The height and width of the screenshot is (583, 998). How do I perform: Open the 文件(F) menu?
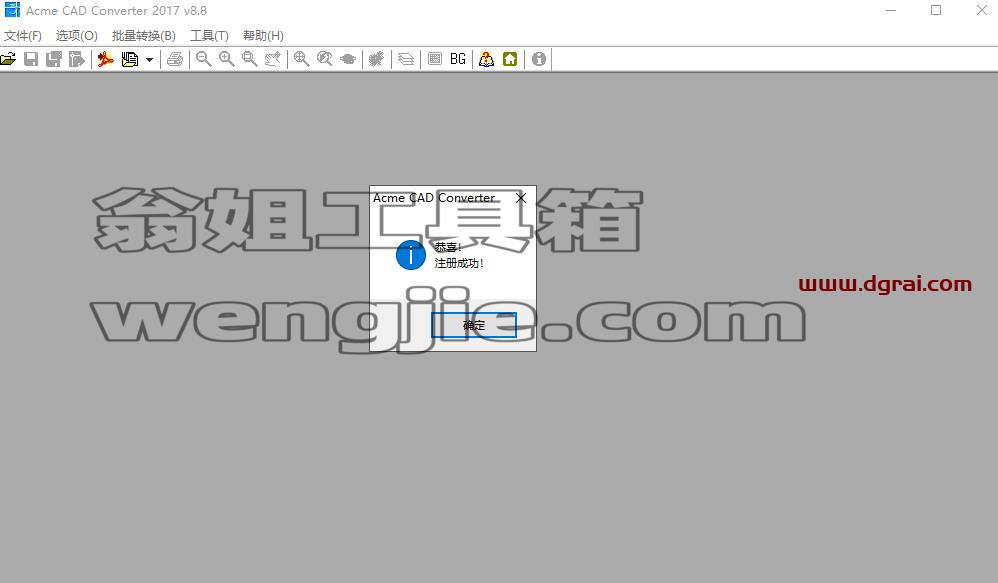[23, 36]
